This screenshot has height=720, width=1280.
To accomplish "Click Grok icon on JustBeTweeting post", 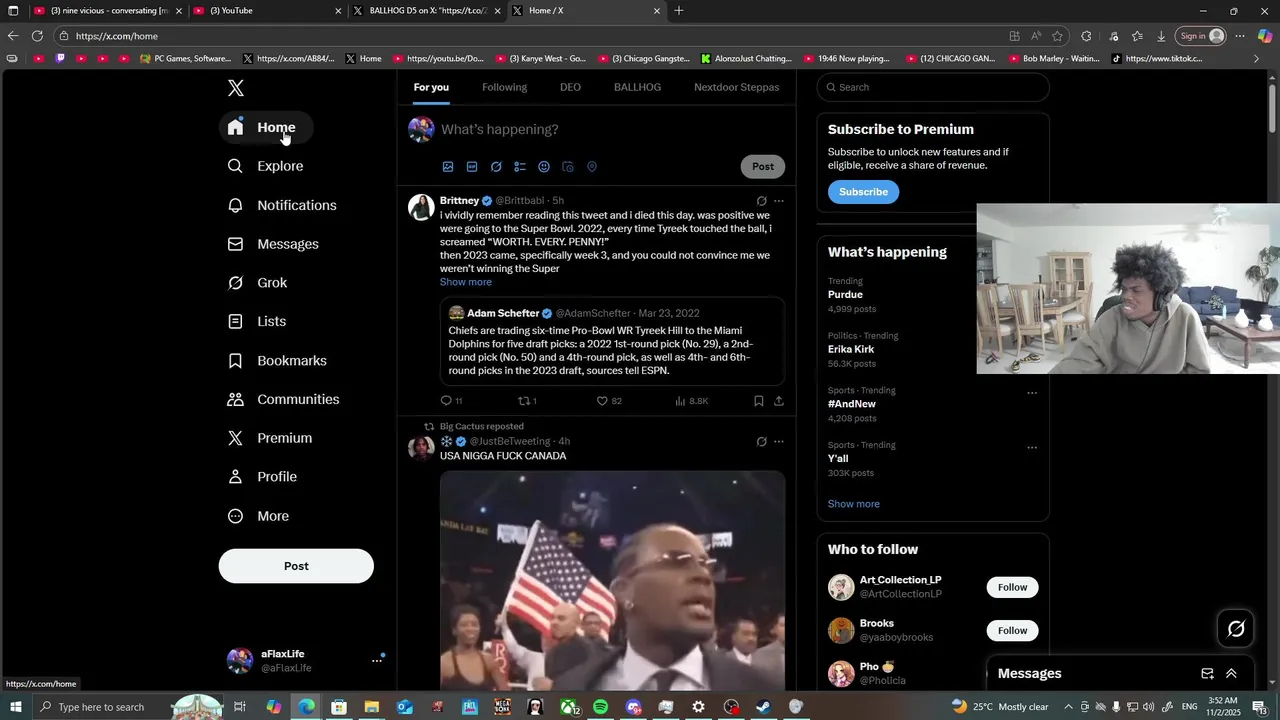I will 761,442.
